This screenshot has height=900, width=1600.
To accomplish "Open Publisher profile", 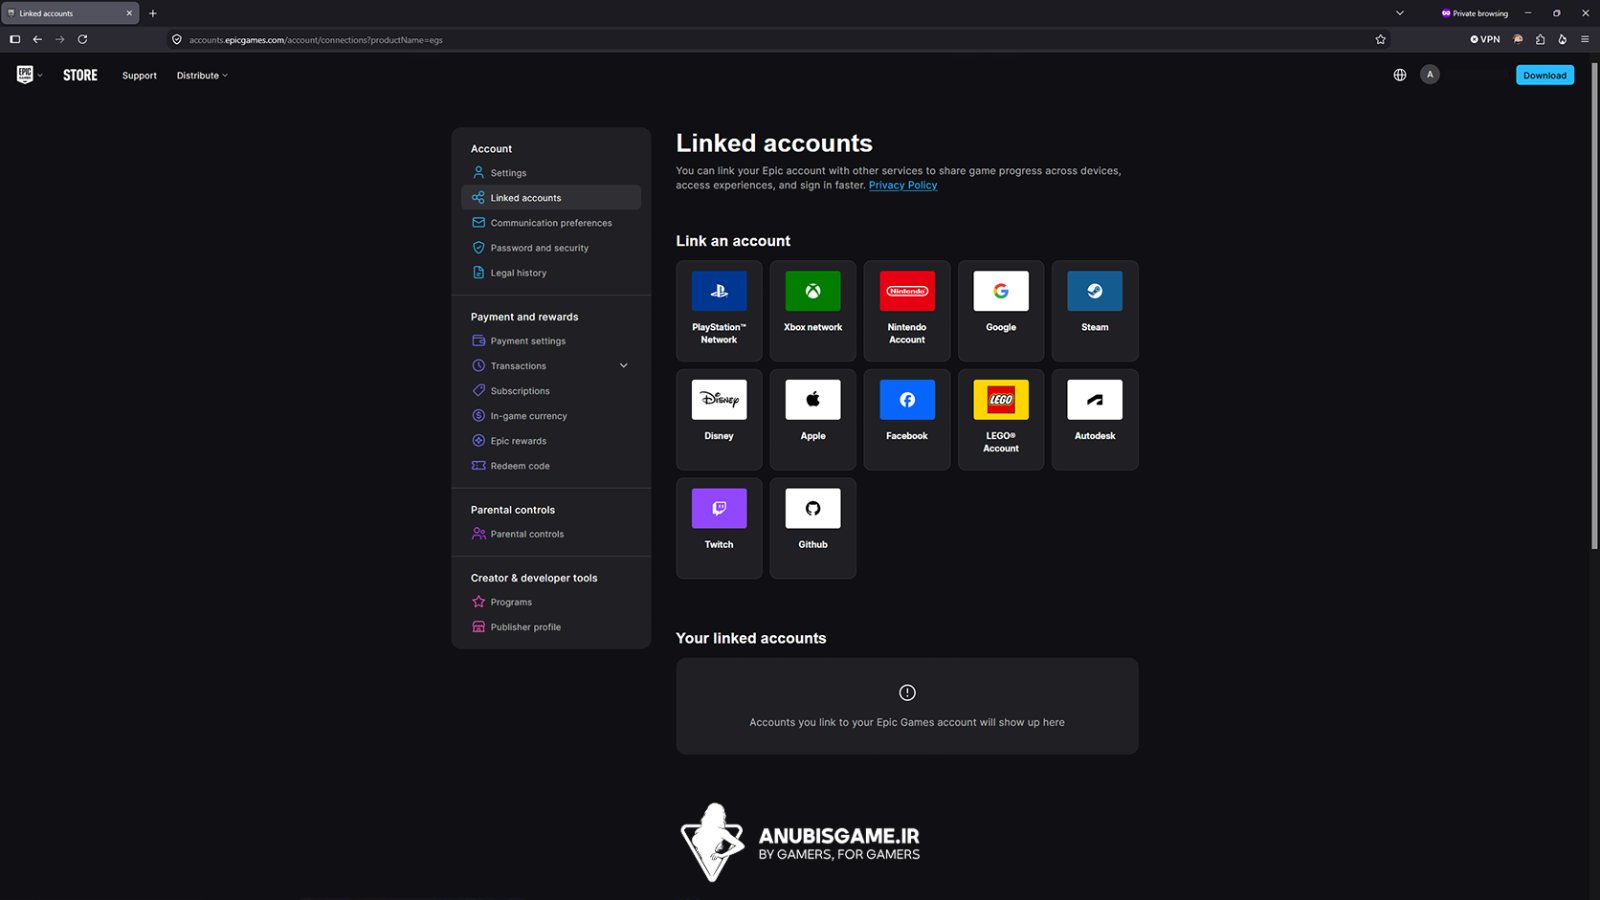I will click(551, 627).
